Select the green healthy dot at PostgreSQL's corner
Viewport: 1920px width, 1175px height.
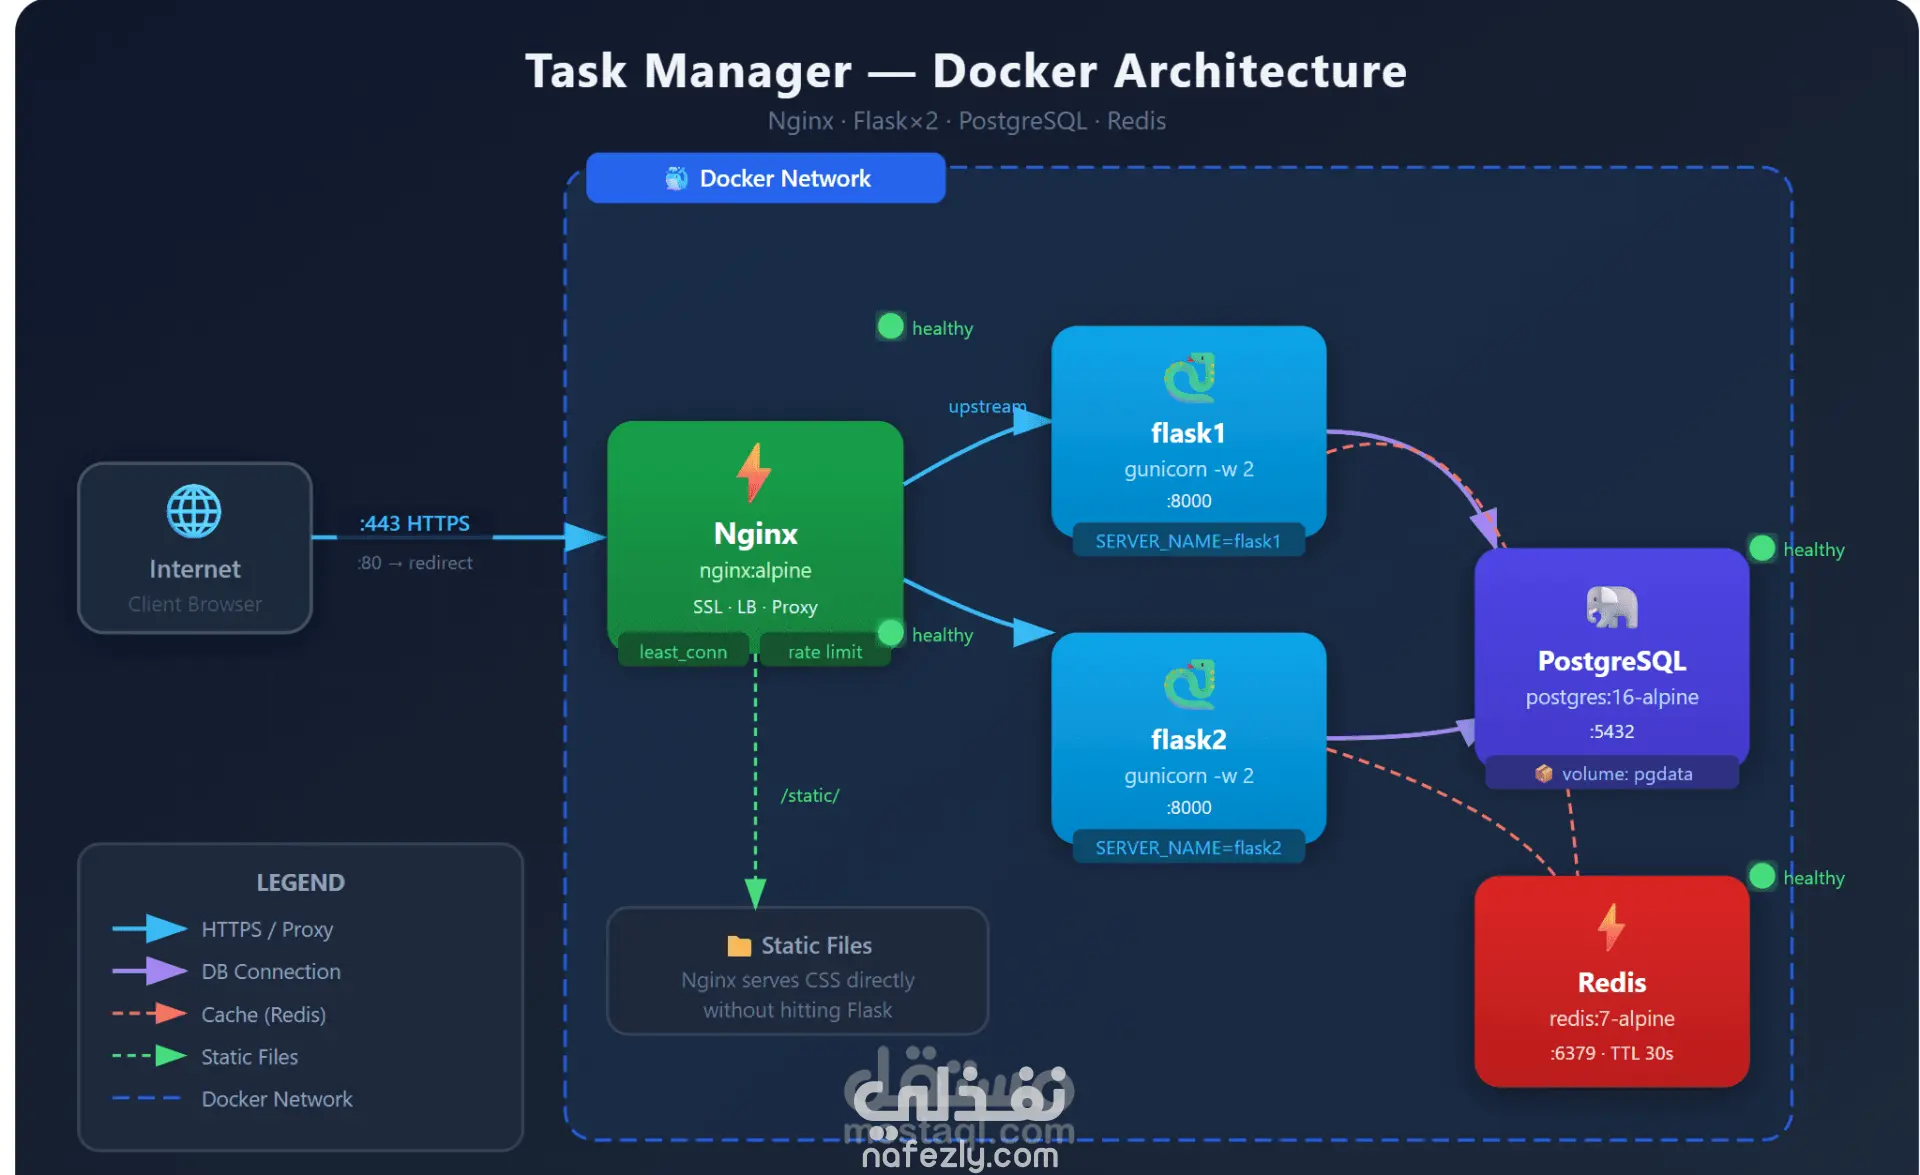tap(1762, 548)
